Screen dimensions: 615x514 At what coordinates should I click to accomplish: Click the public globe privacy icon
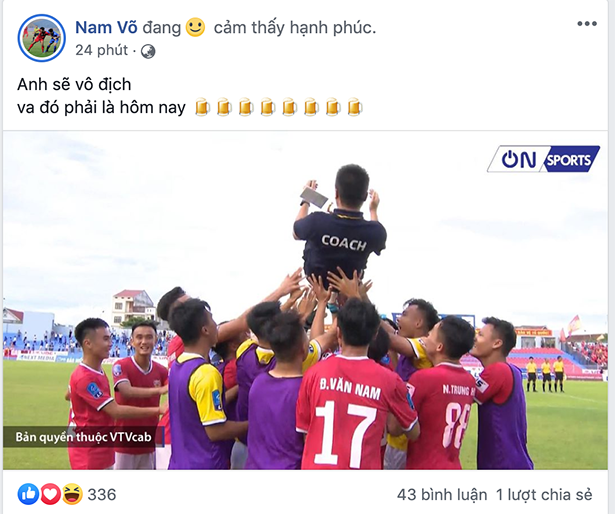148,51
